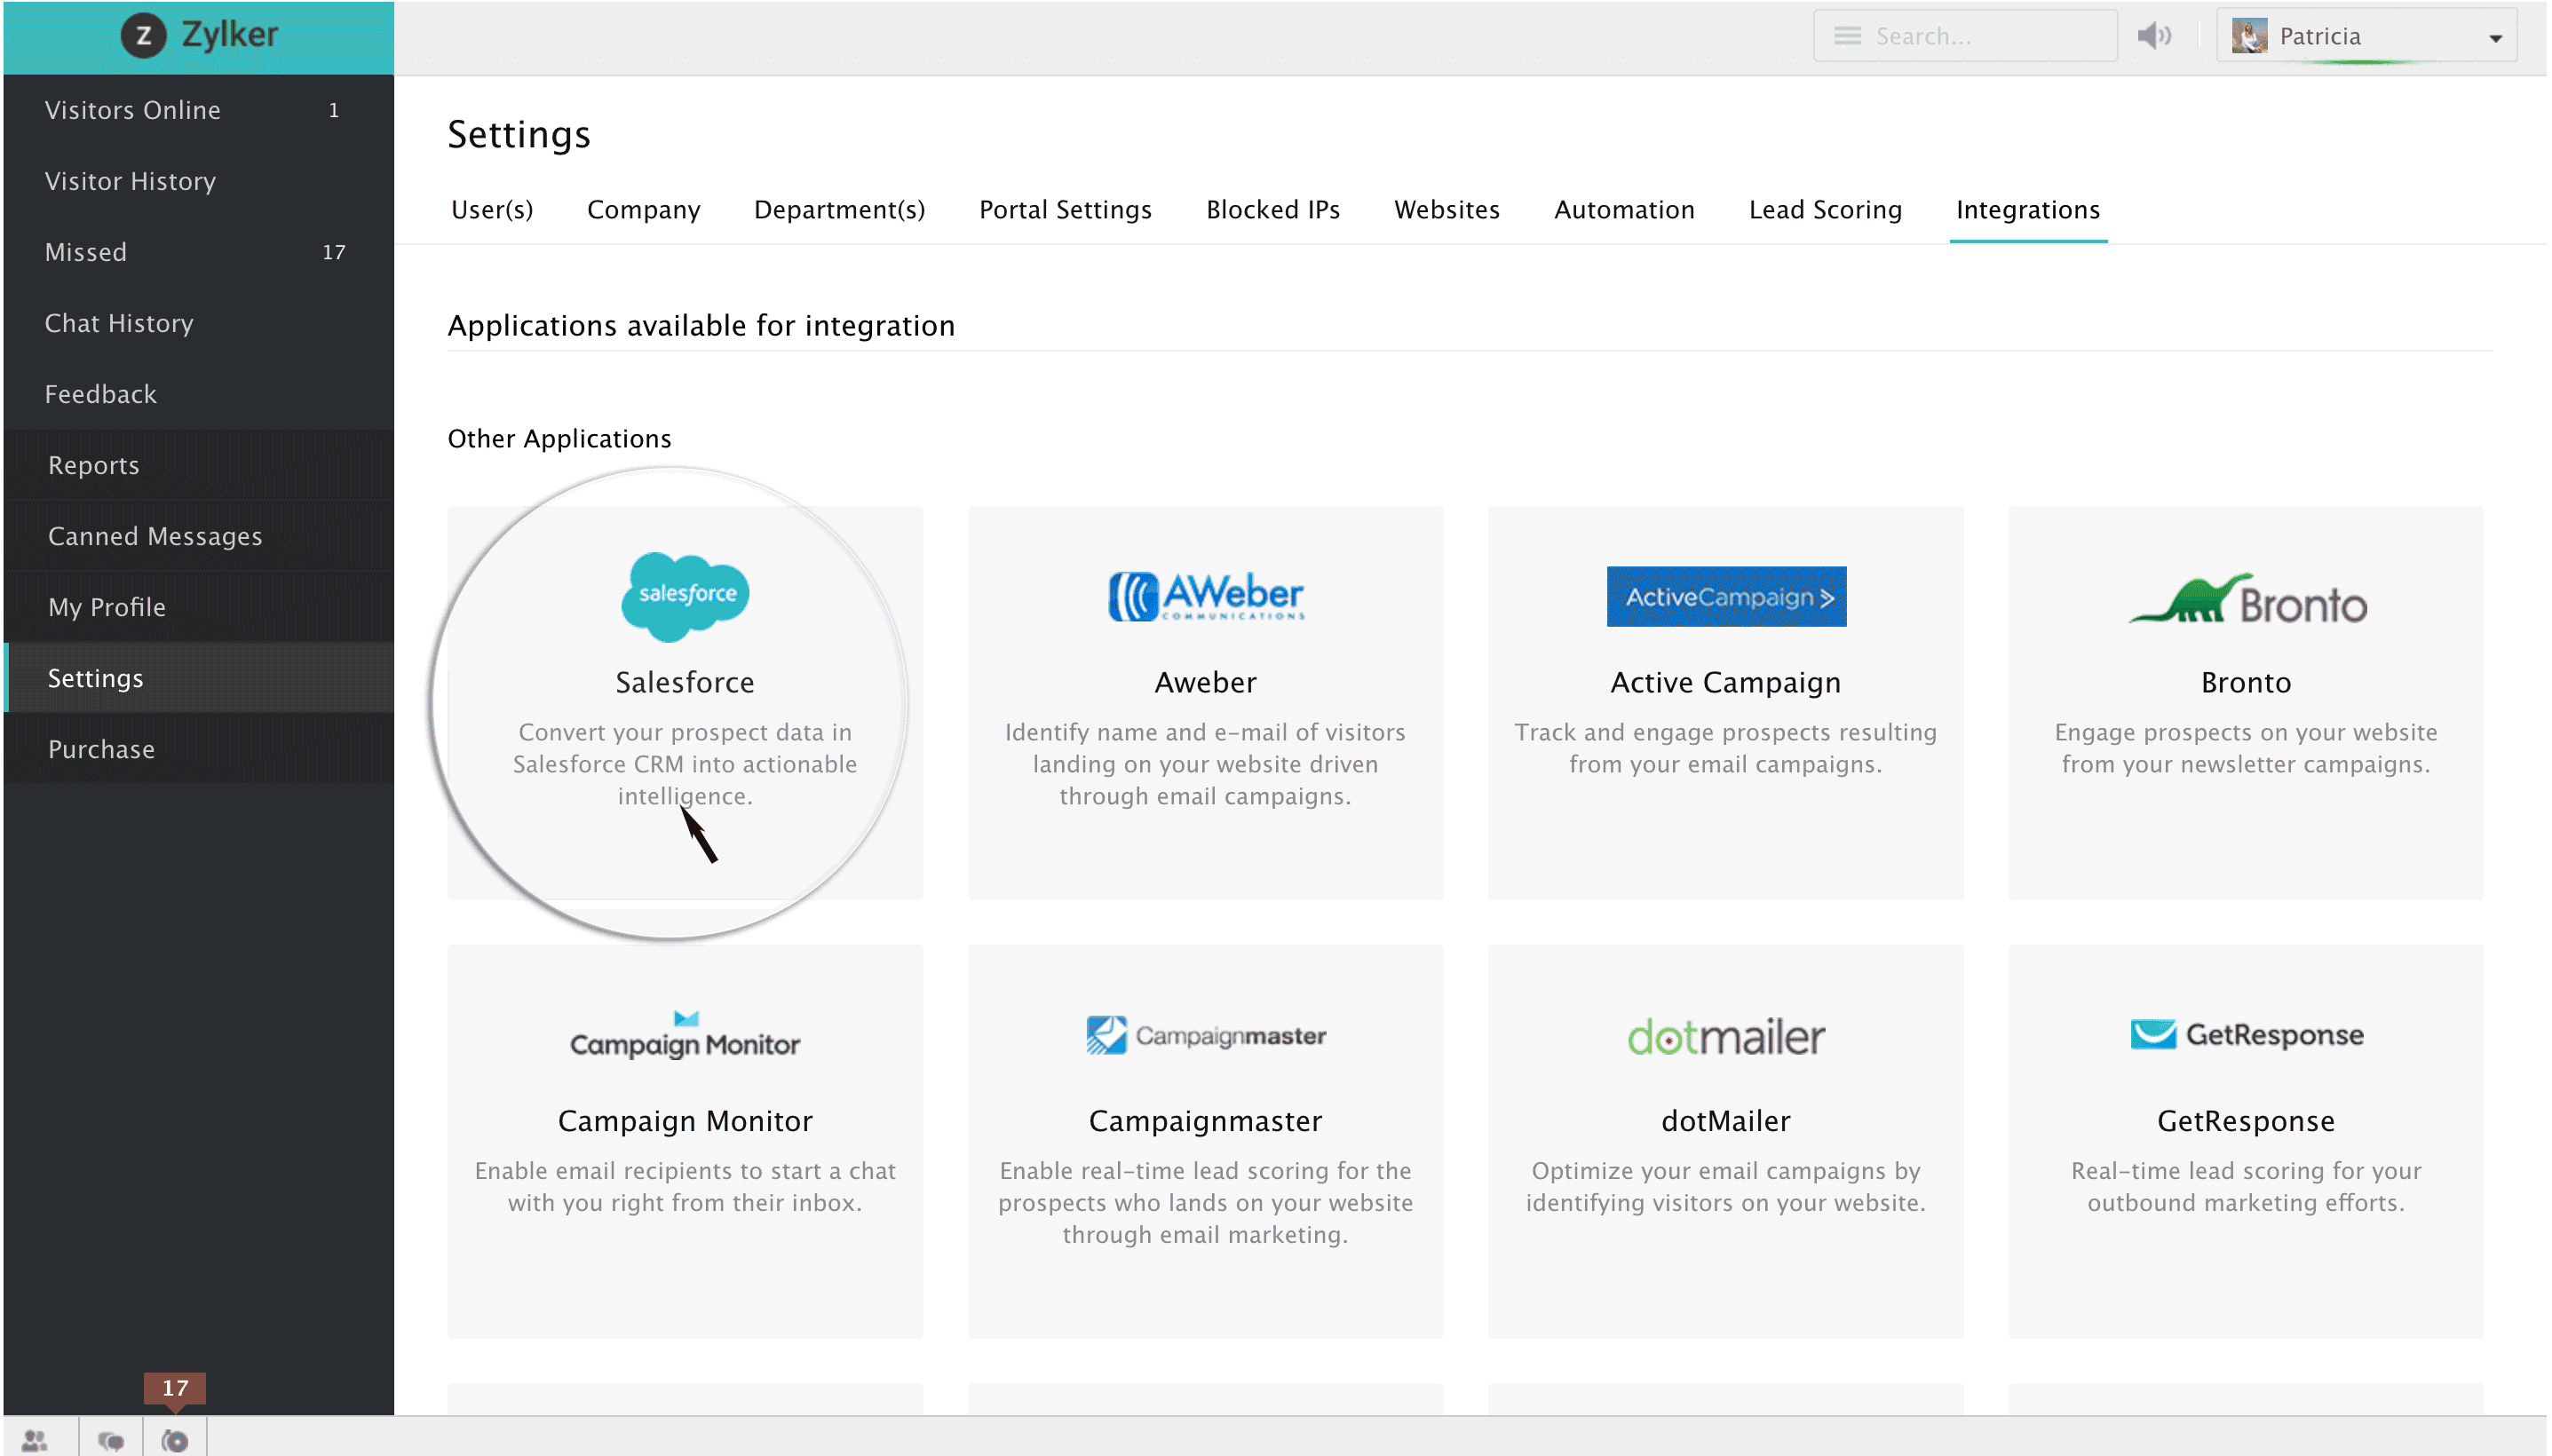Click dotMailer description about identifying visitors
The width and height of the screenshot is (2552, 1456).
tap(1725, 1187)
